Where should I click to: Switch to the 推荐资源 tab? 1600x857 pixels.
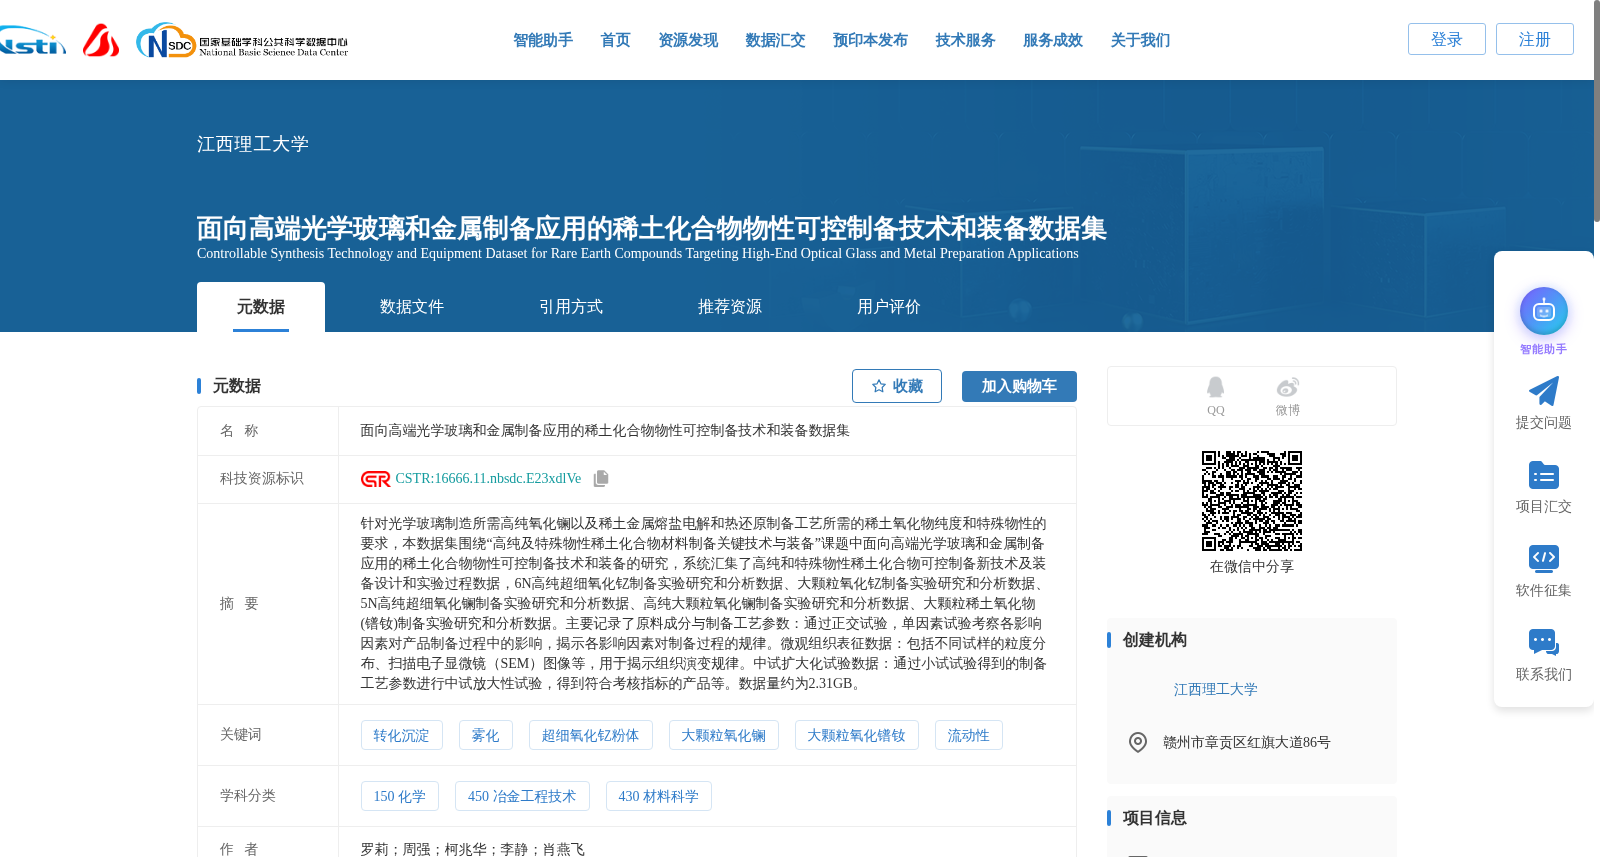(x=730, y=307)
